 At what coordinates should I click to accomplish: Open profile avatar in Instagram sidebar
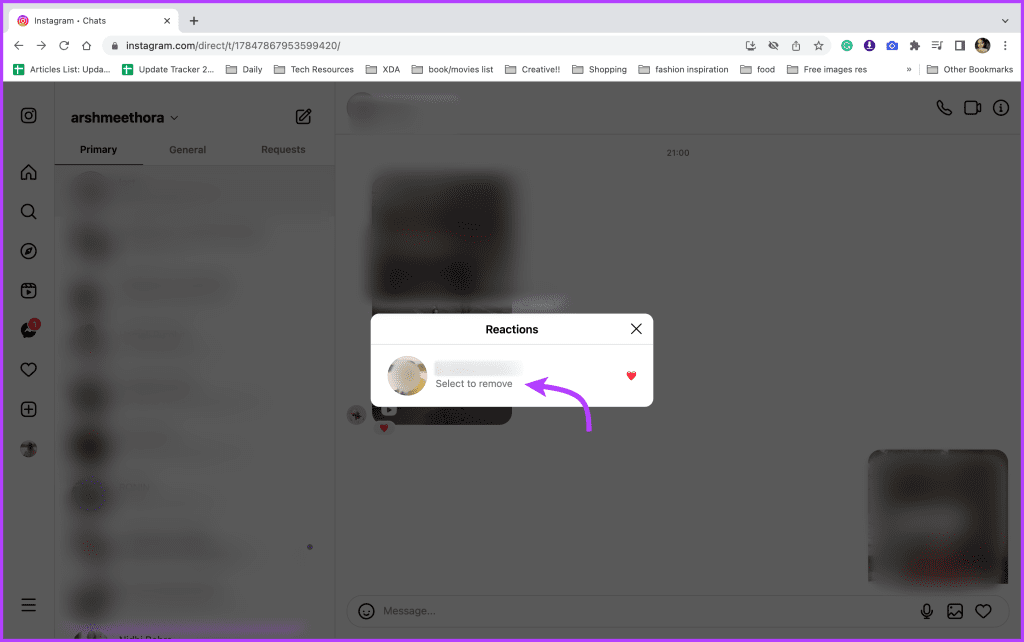click(x=28, y=449)
